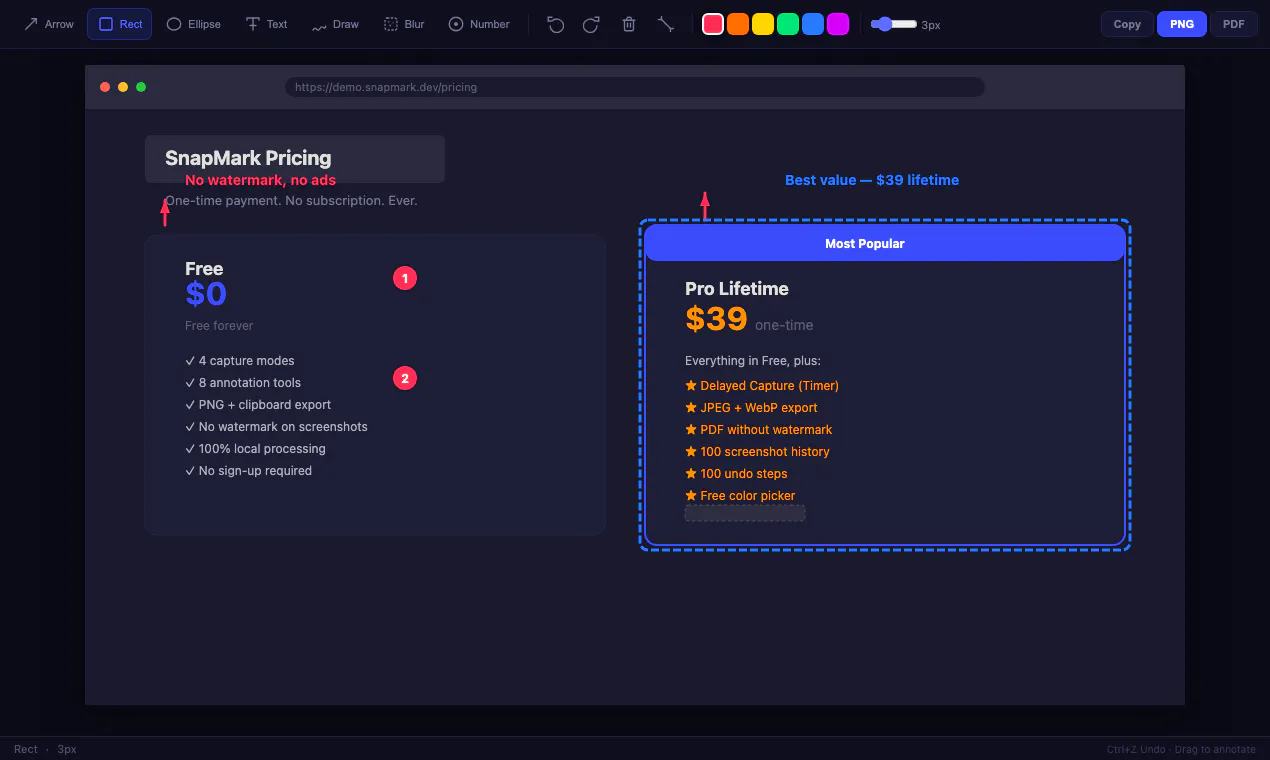Click '100% local processing' line

tap(255, 449)
